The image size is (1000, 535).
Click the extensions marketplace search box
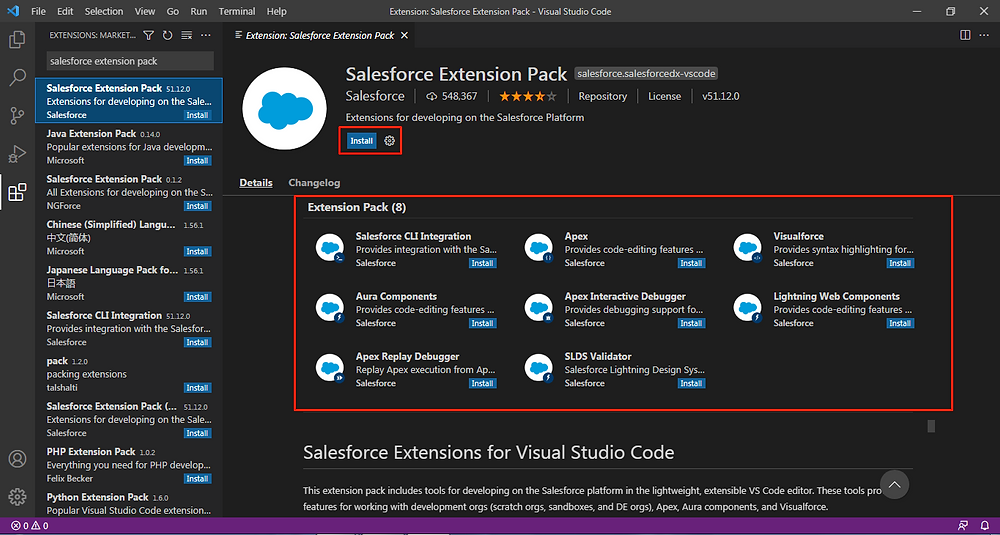click(130, 61)
